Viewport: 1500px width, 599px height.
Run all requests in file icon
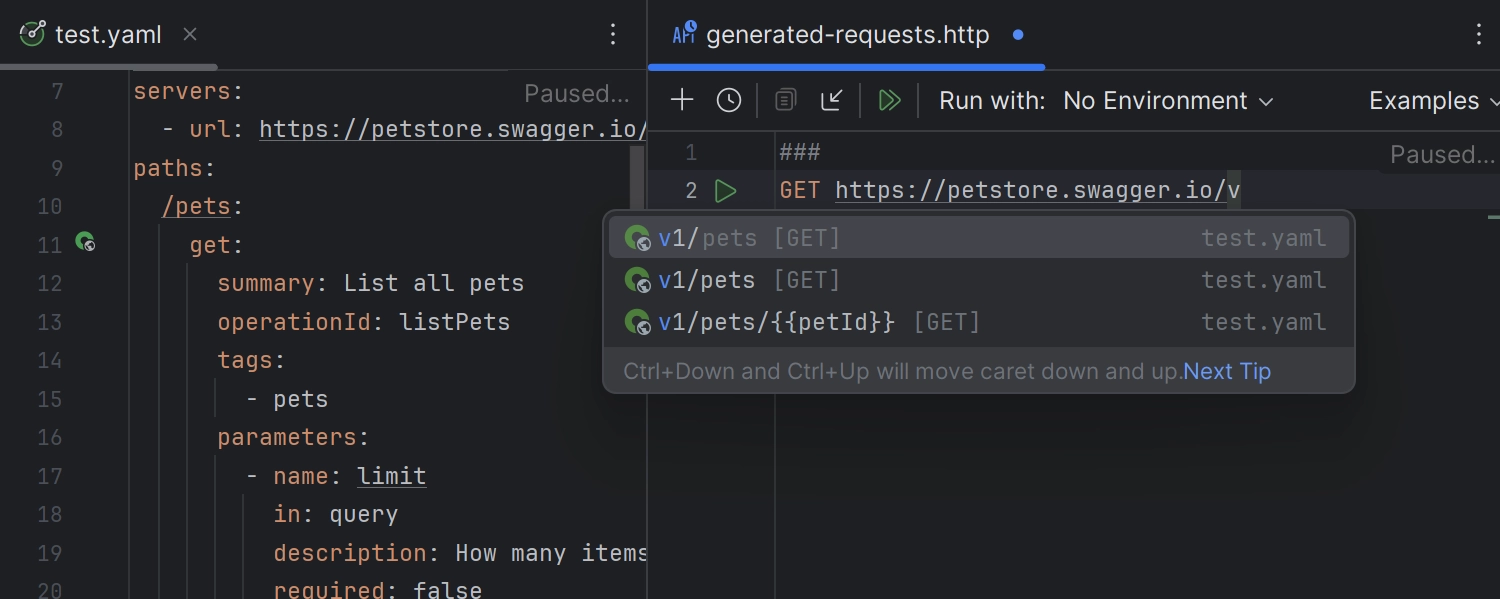(889, 100)
